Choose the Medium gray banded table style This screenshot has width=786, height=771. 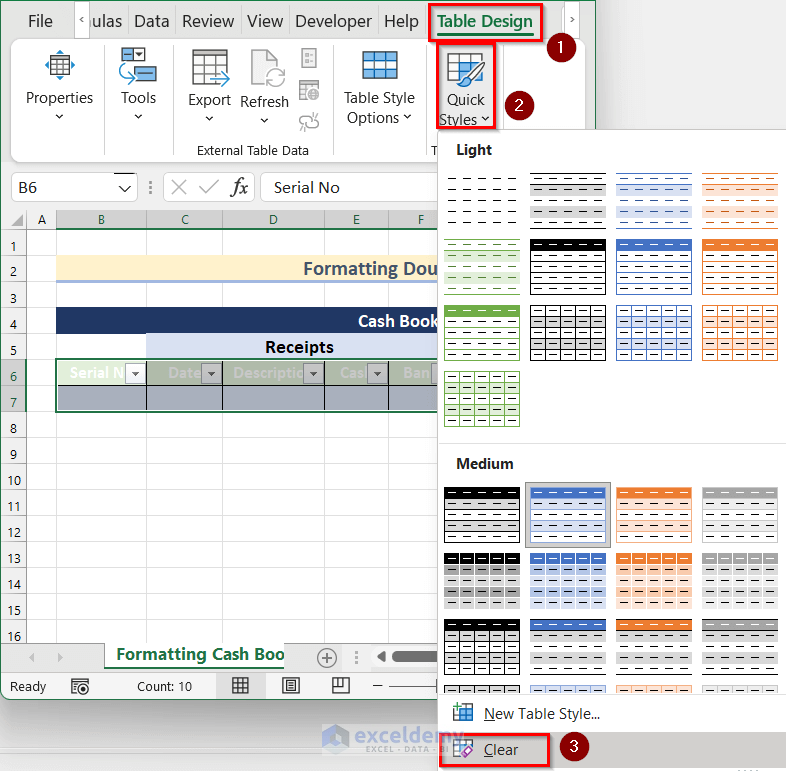(x=739, y=515)
